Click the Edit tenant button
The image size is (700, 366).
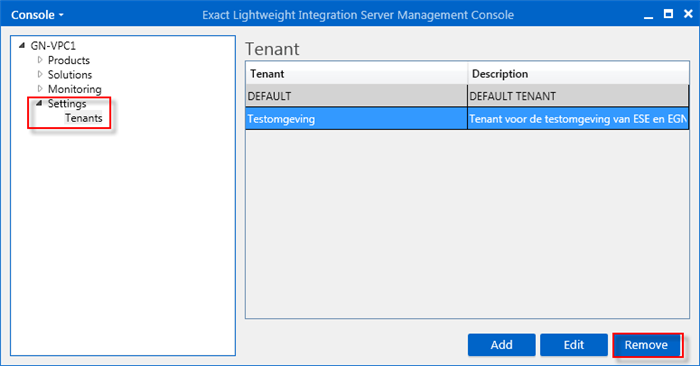tap(574, 345)
